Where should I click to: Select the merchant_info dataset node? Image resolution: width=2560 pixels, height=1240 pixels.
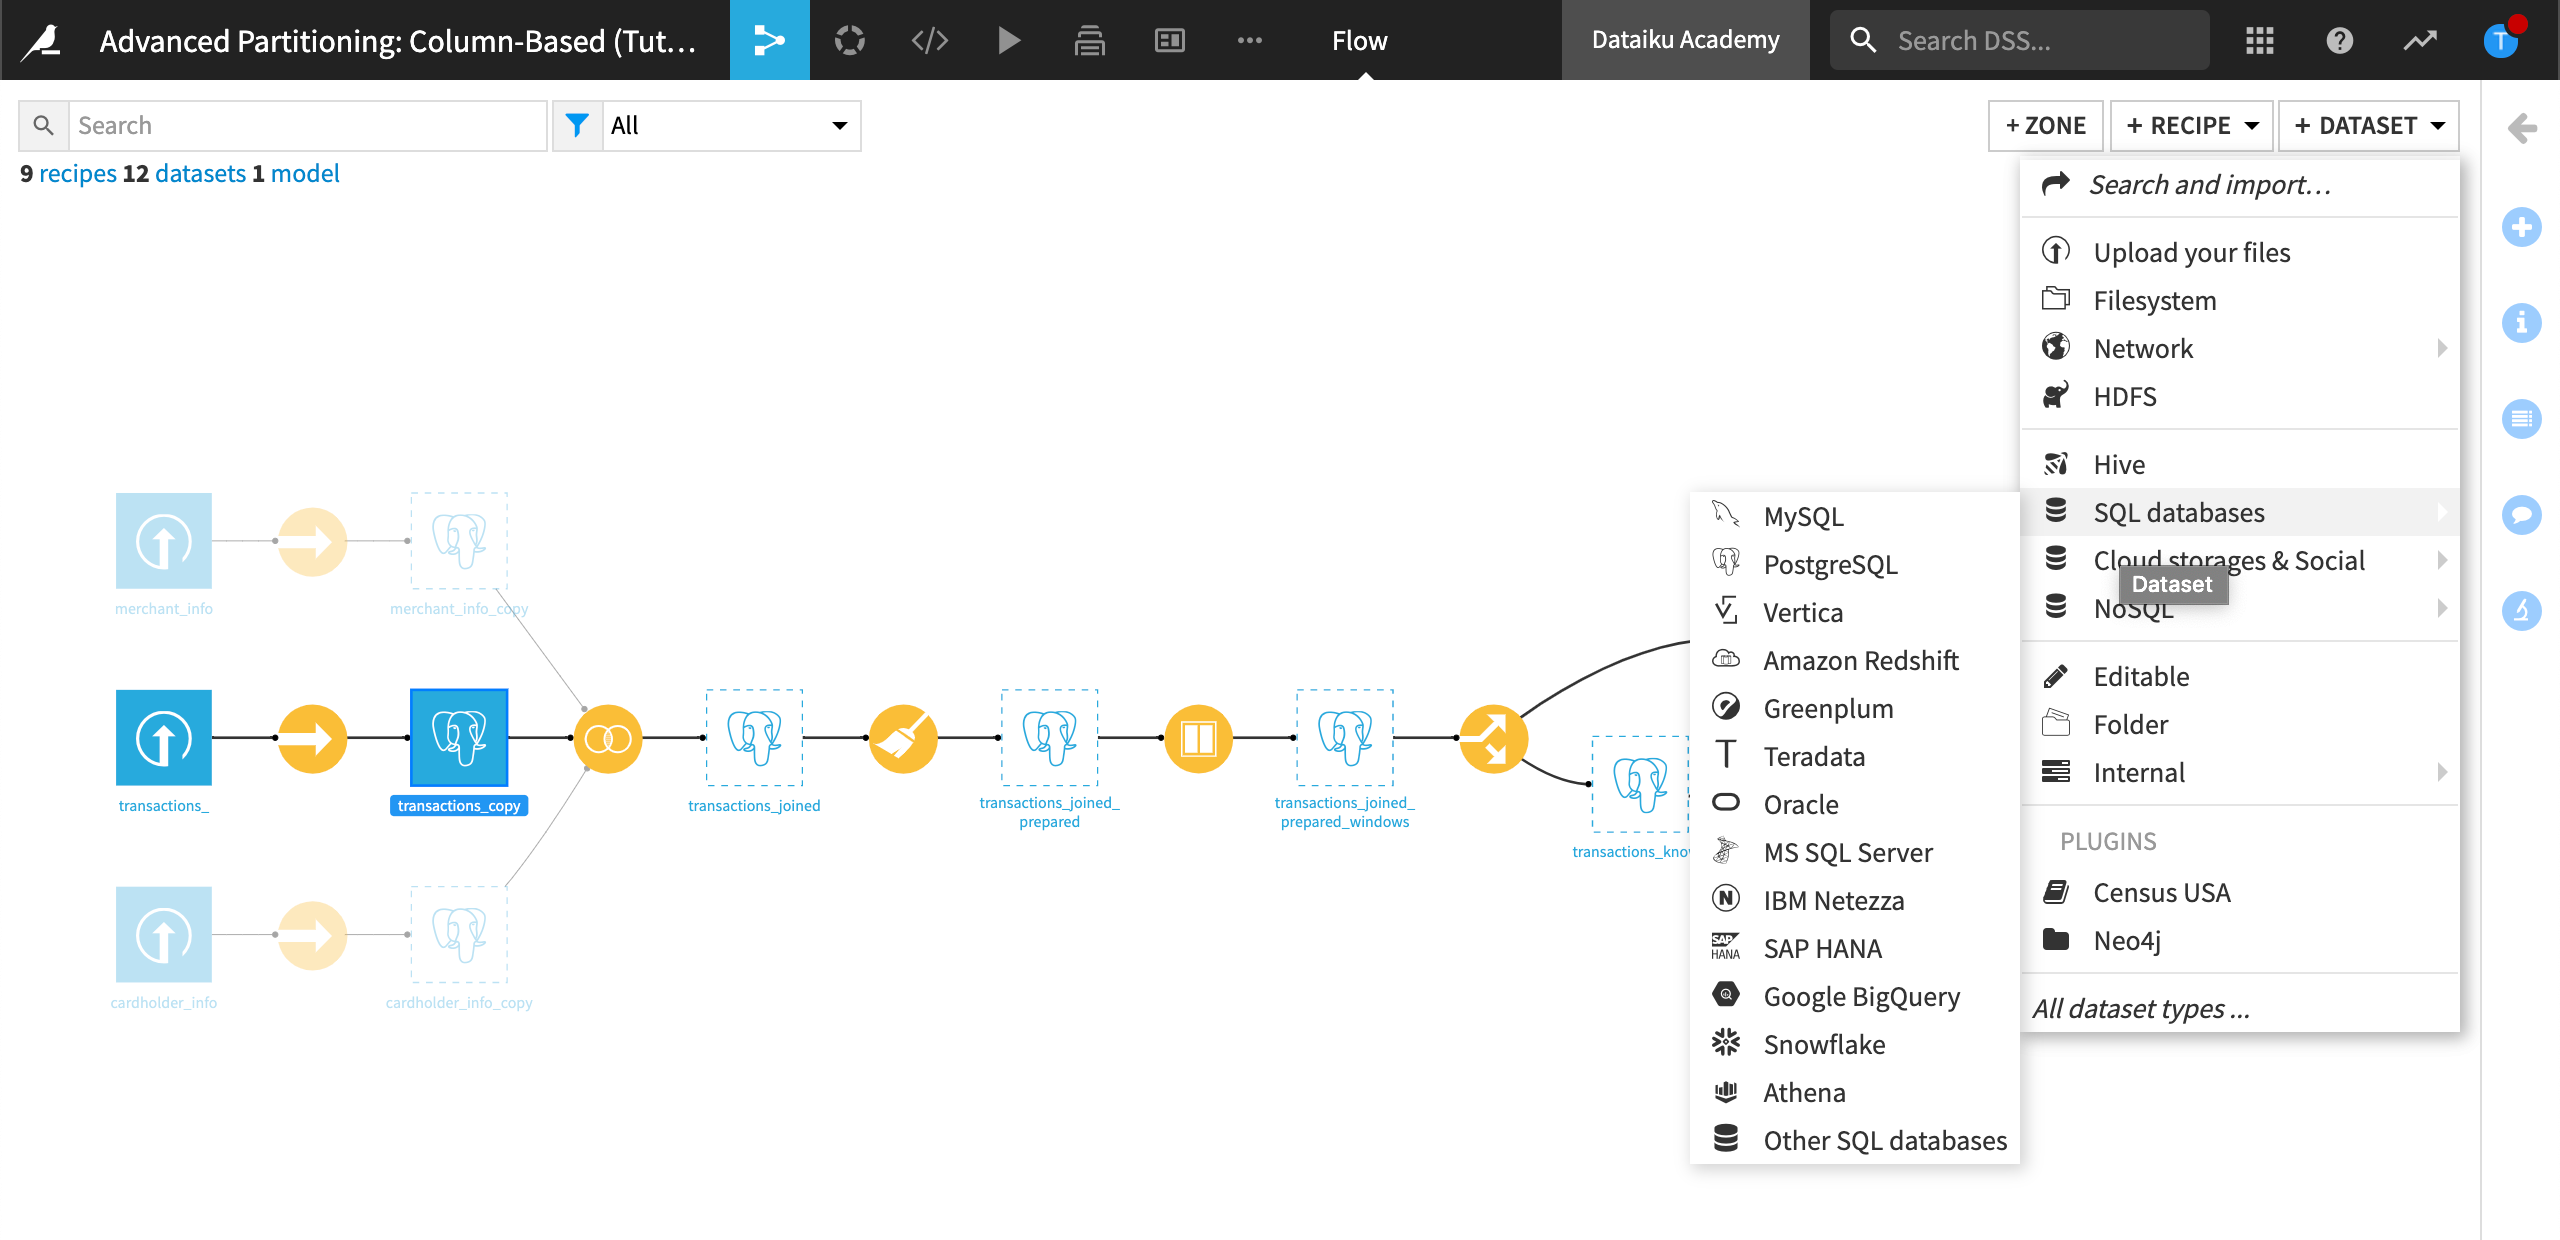click(x=164, y=541)
